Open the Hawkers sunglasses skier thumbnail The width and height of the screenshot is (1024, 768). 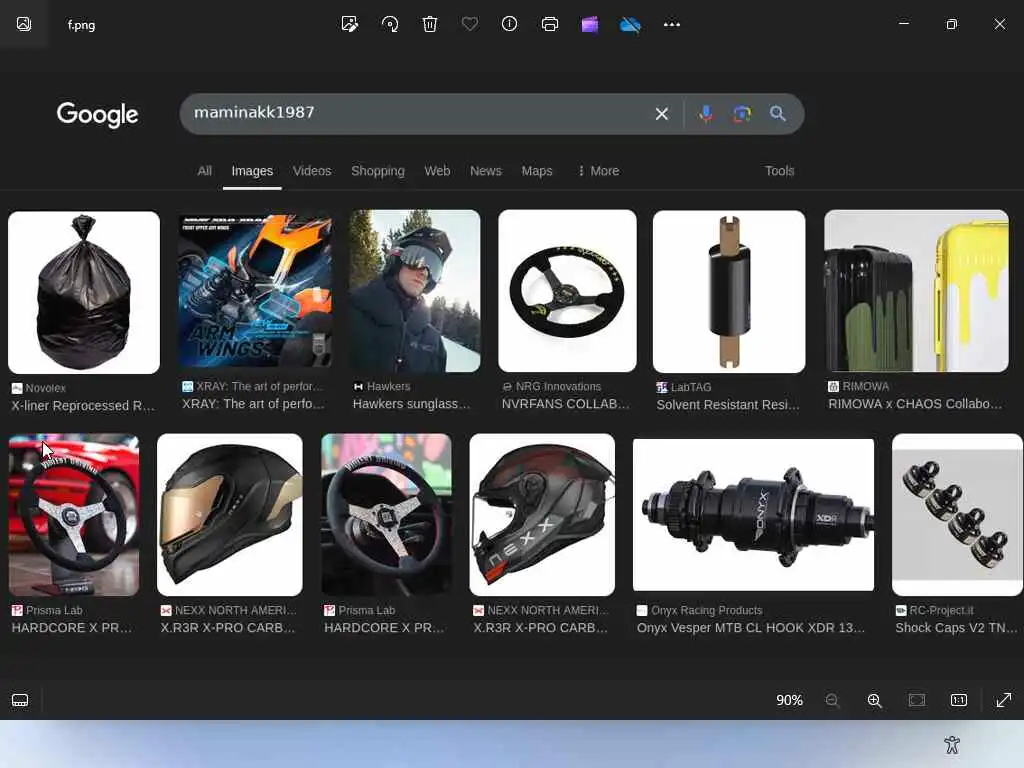click(415, 291)
